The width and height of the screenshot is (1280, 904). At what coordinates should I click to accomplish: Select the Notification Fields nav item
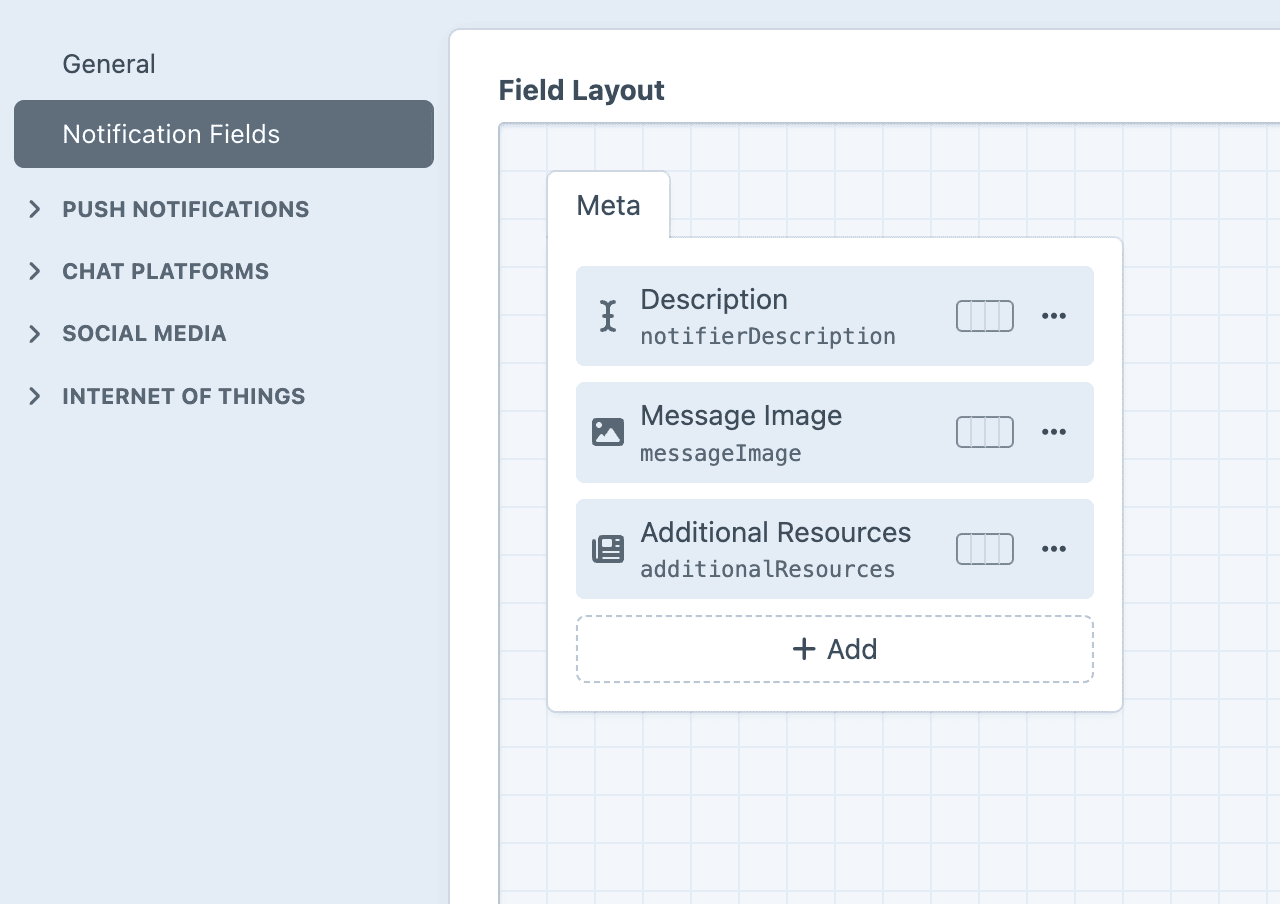[224, 134]
